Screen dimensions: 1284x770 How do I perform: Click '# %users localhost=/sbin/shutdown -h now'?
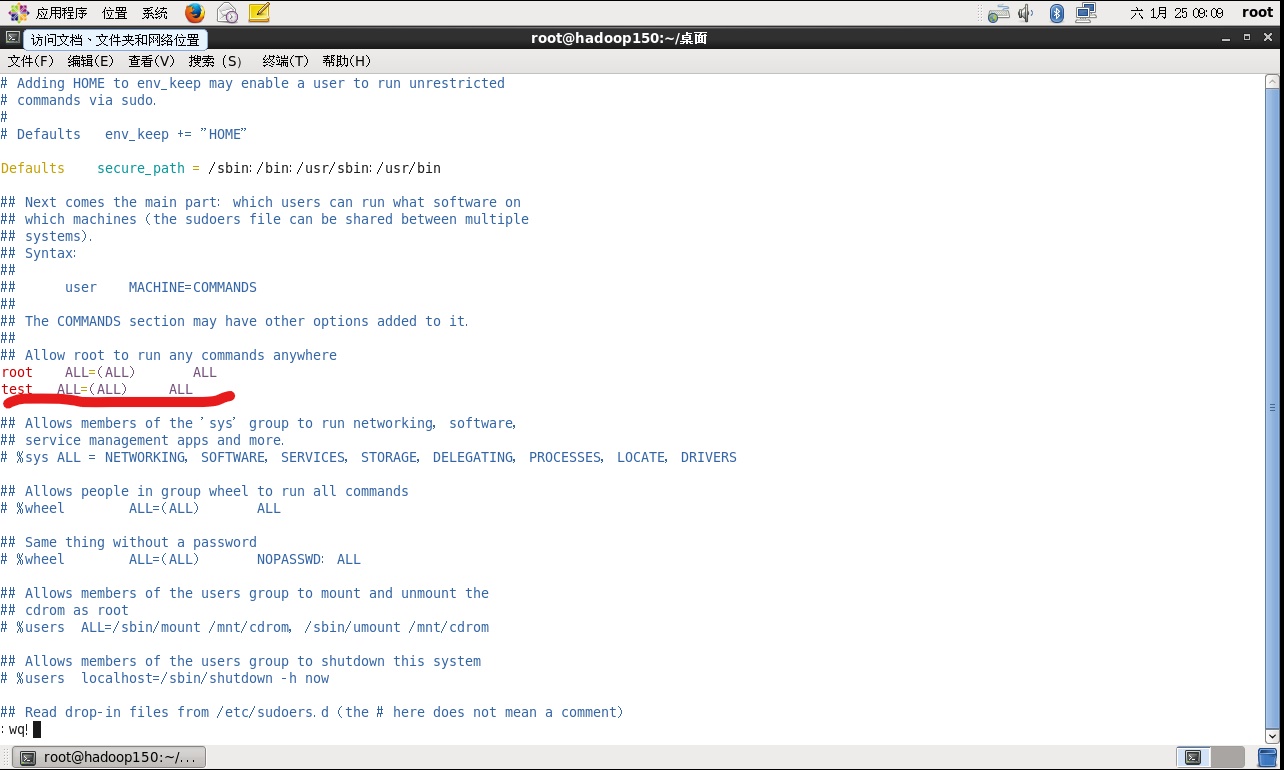click(164, 678)
